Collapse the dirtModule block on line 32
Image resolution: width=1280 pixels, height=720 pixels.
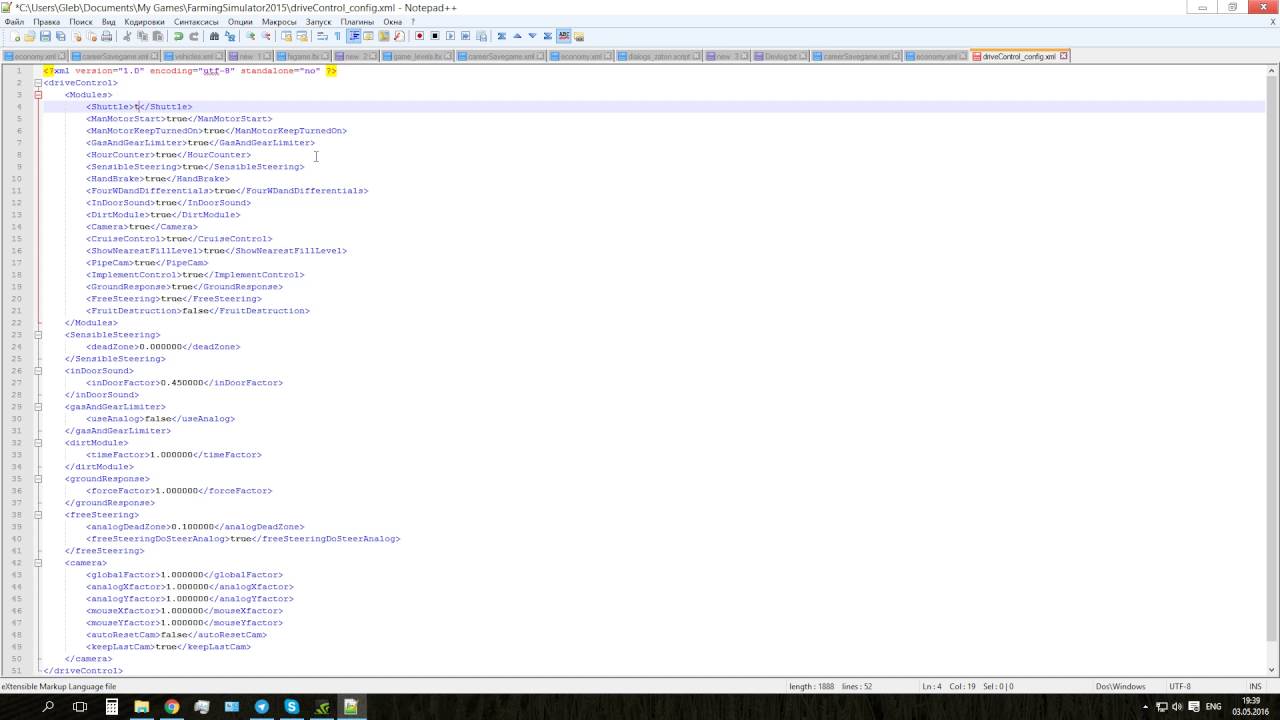coord(38,443)
